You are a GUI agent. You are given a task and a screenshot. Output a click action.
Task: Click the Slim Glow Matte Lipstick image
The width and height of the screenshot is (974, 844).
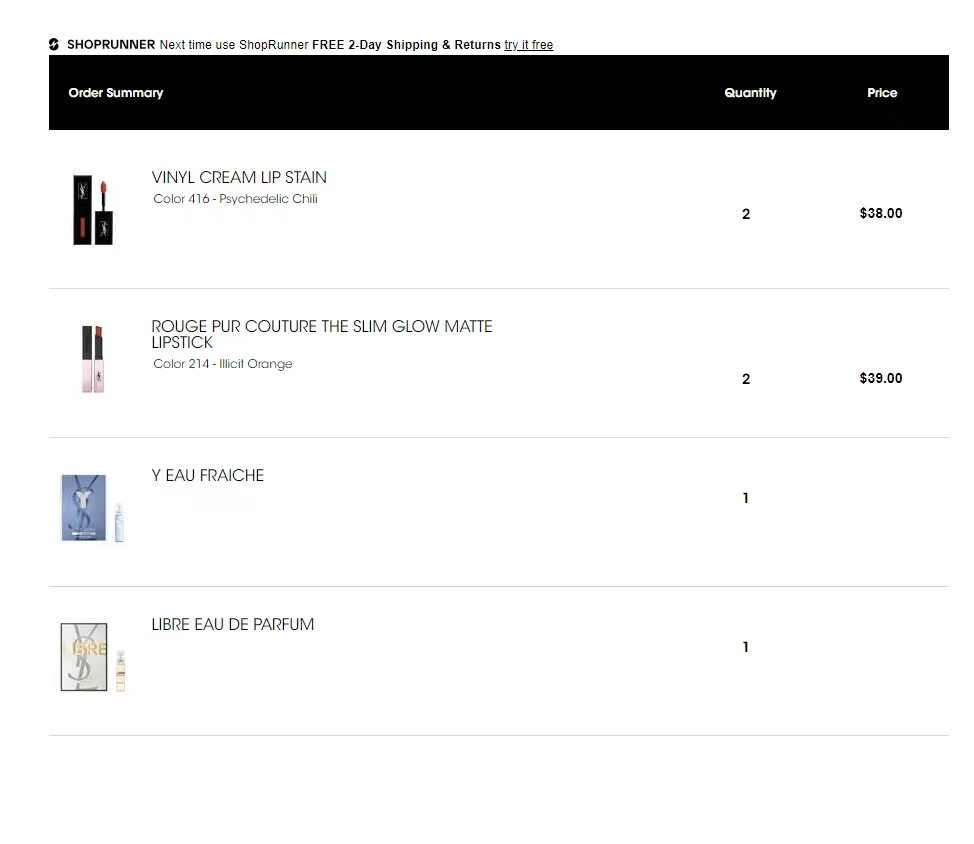click(93, 359)
